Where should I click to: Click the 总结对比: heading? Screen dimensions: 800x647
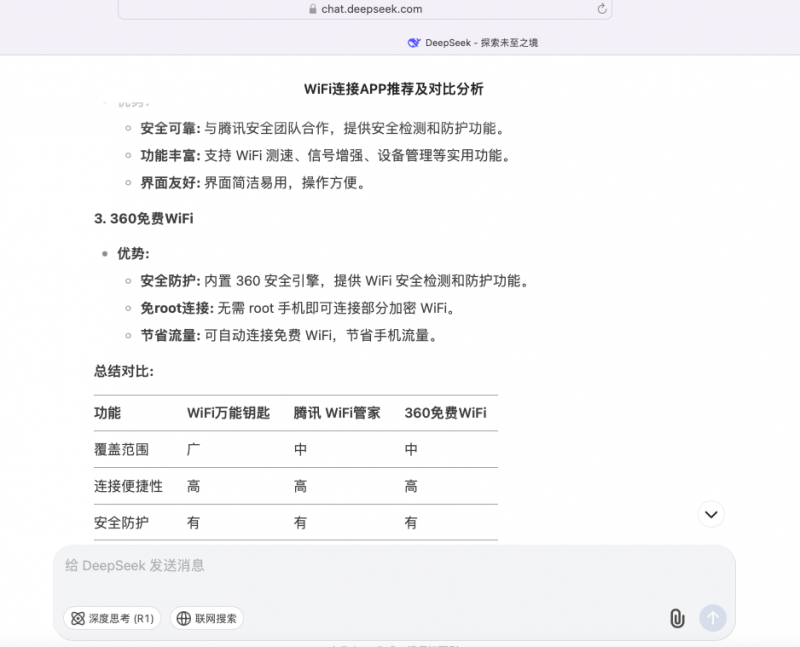[x=124, y=371]
